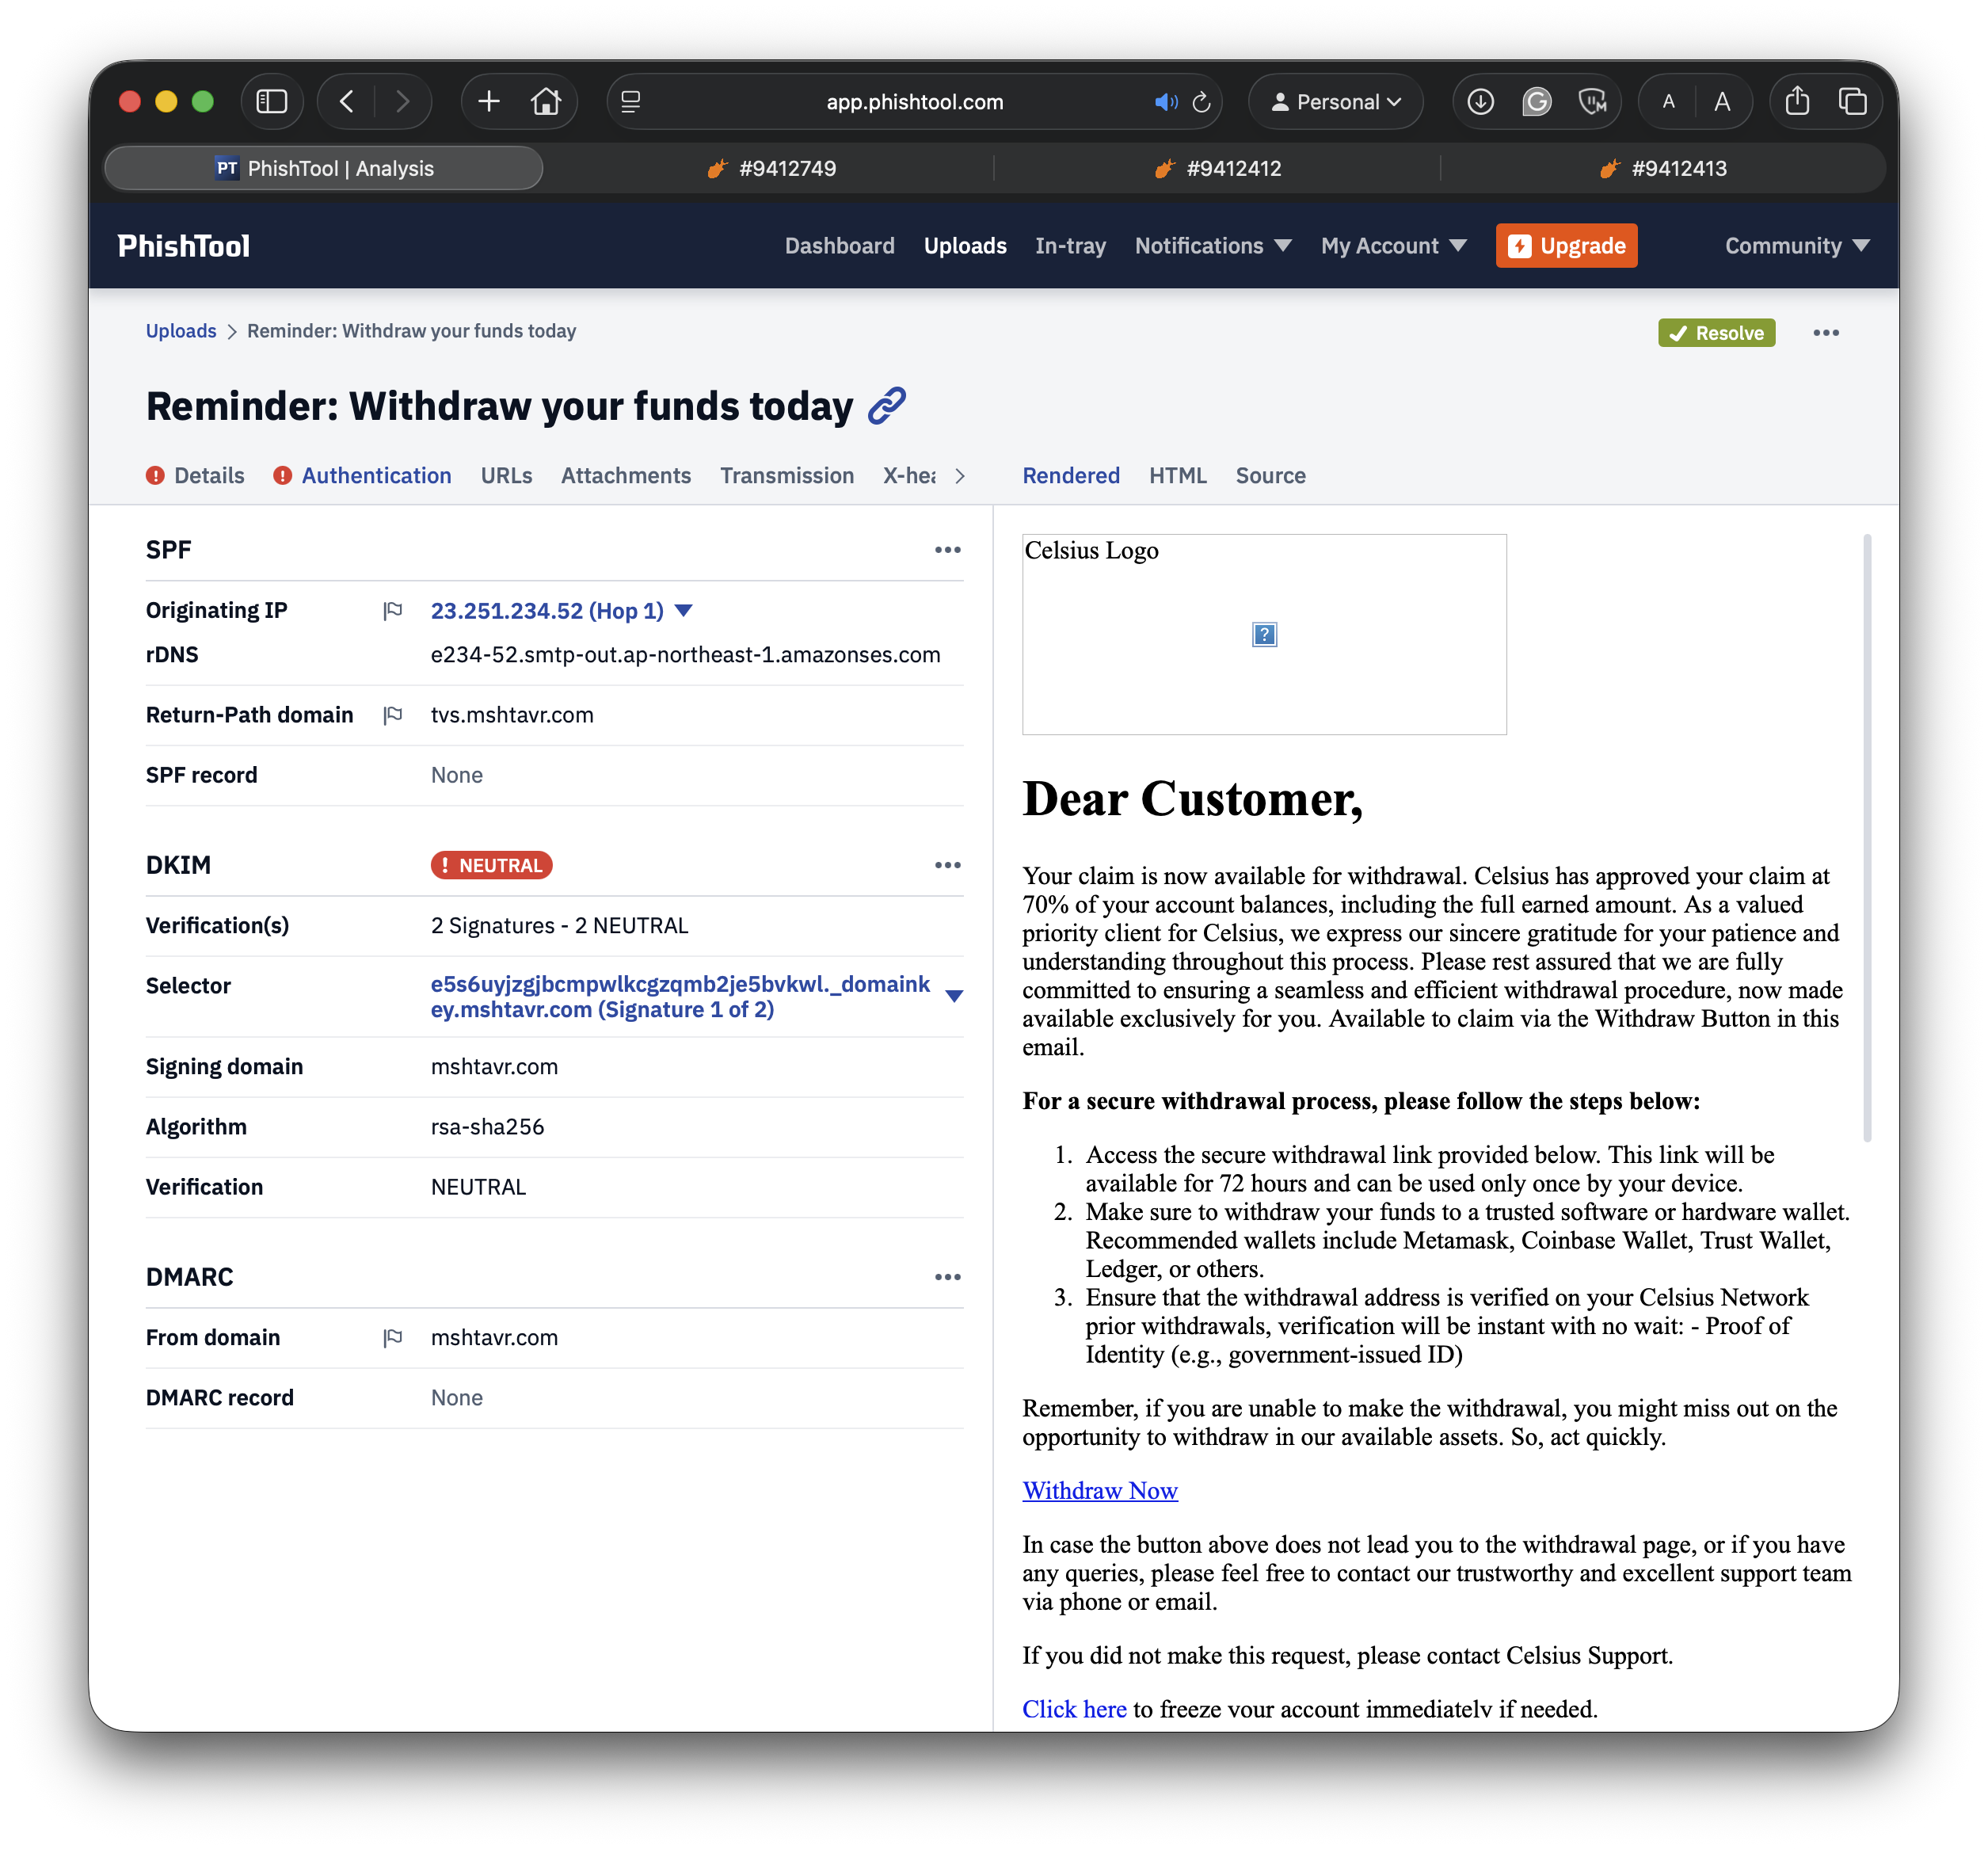Click the rendered email pane scrollbar
1988x1849 pixels.
pyautogui.click(x=1866, y=838)
